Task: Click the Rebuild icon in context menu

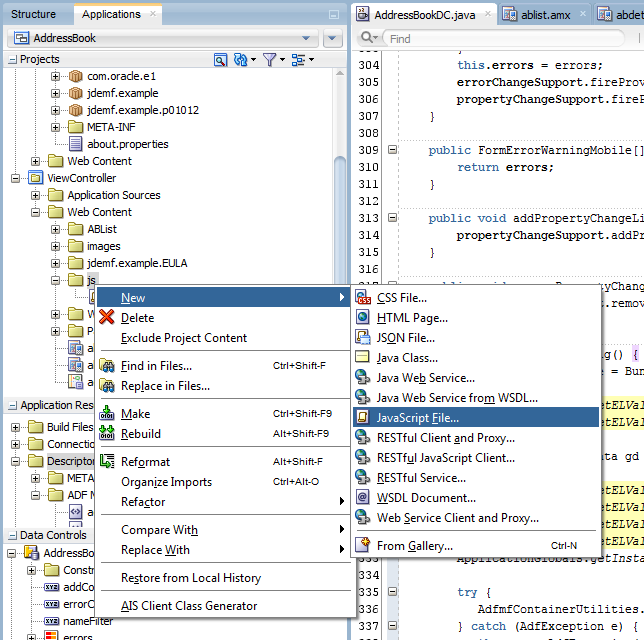Action: [x=107, y=434]
